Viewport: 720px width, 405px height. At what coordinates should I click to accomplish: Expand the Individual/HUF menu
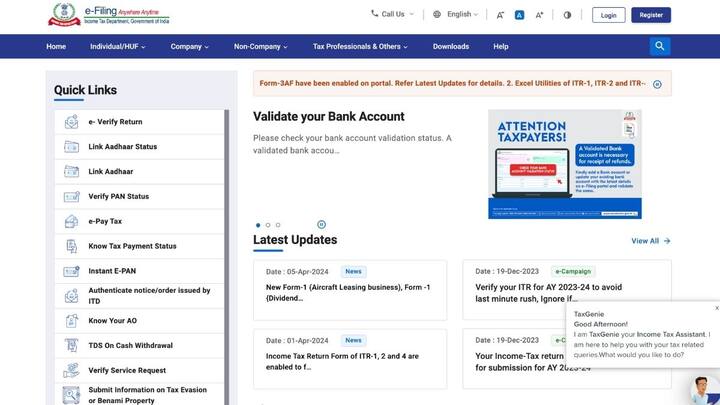coord(118,46)
